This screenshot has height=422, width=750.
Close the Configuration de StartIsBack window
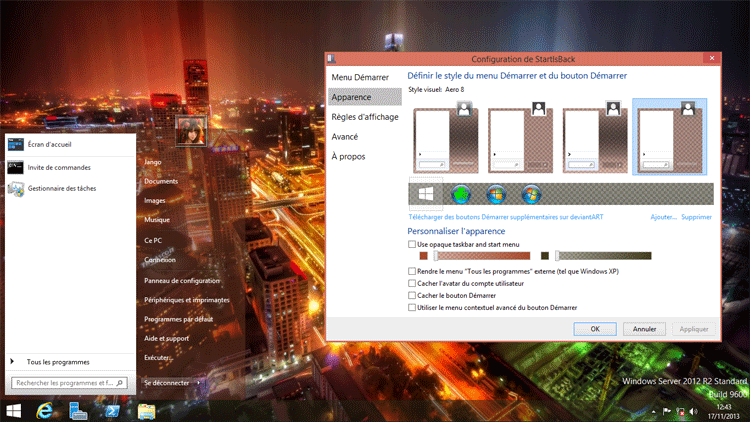tap(712, 58)
